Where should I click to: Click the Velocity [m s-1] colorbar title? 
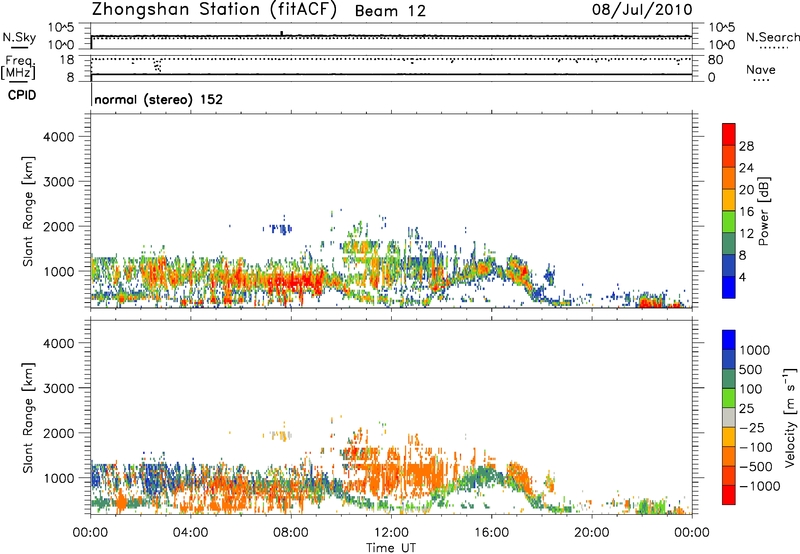(x=790, y=417)
